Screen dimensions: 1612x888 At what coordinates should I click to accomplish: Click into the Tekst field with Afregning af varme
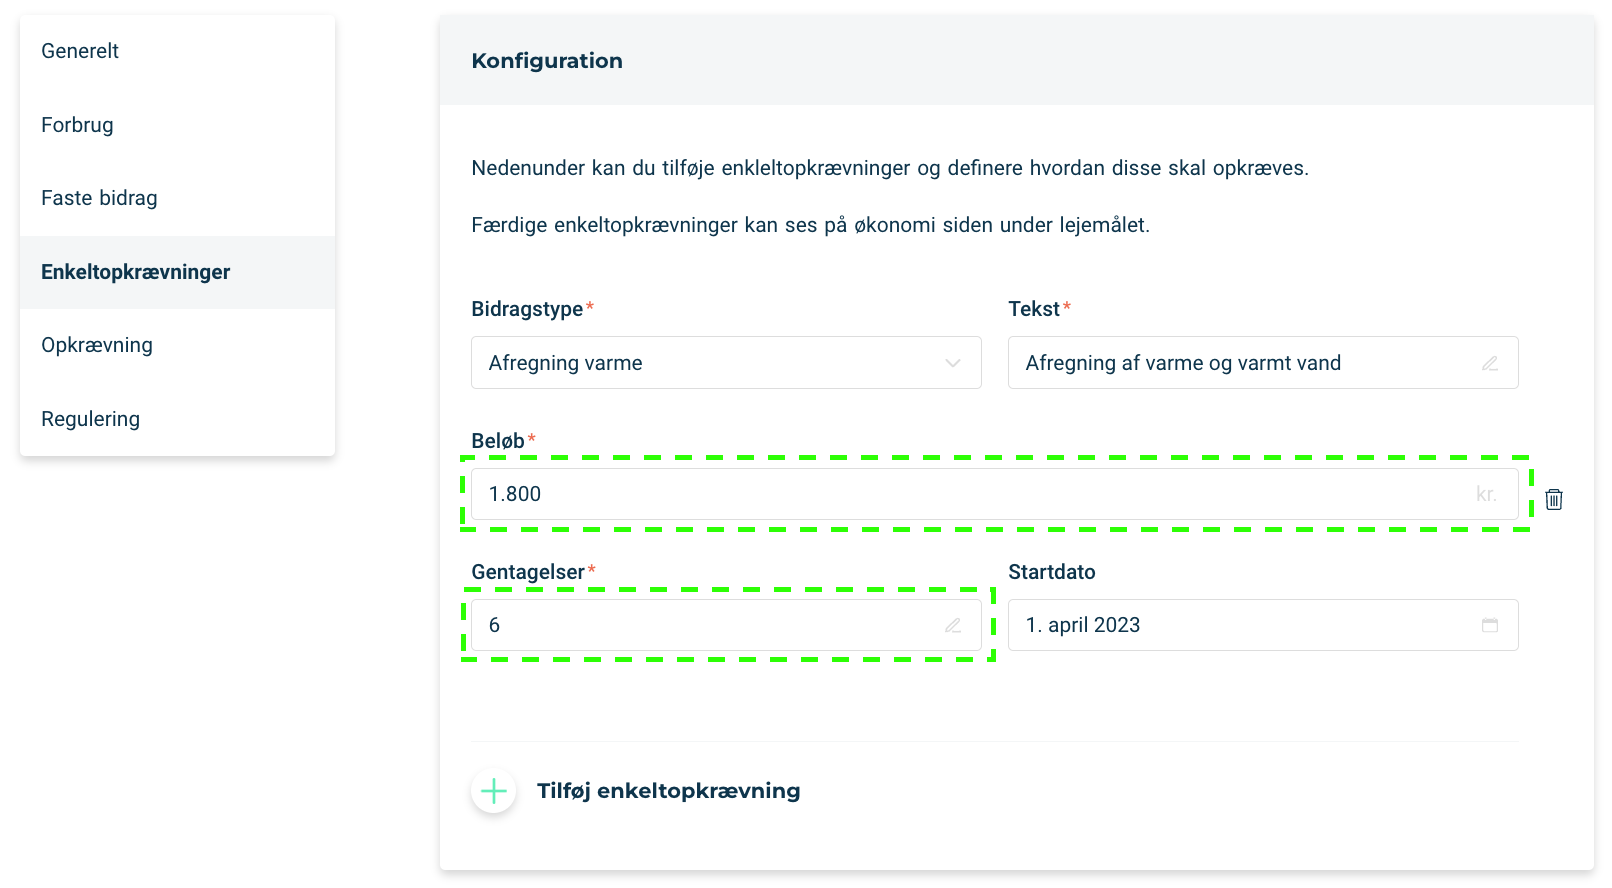(1263, 363)
